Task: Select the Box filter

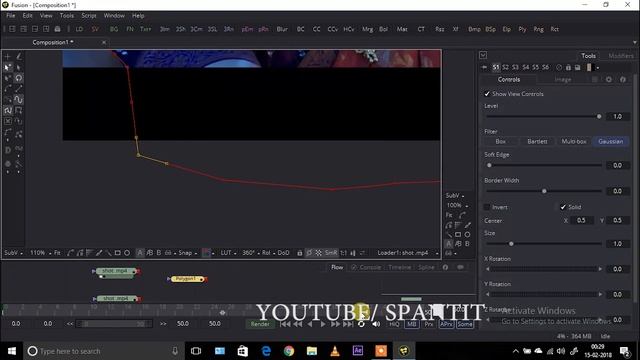Action: [500, 141]
